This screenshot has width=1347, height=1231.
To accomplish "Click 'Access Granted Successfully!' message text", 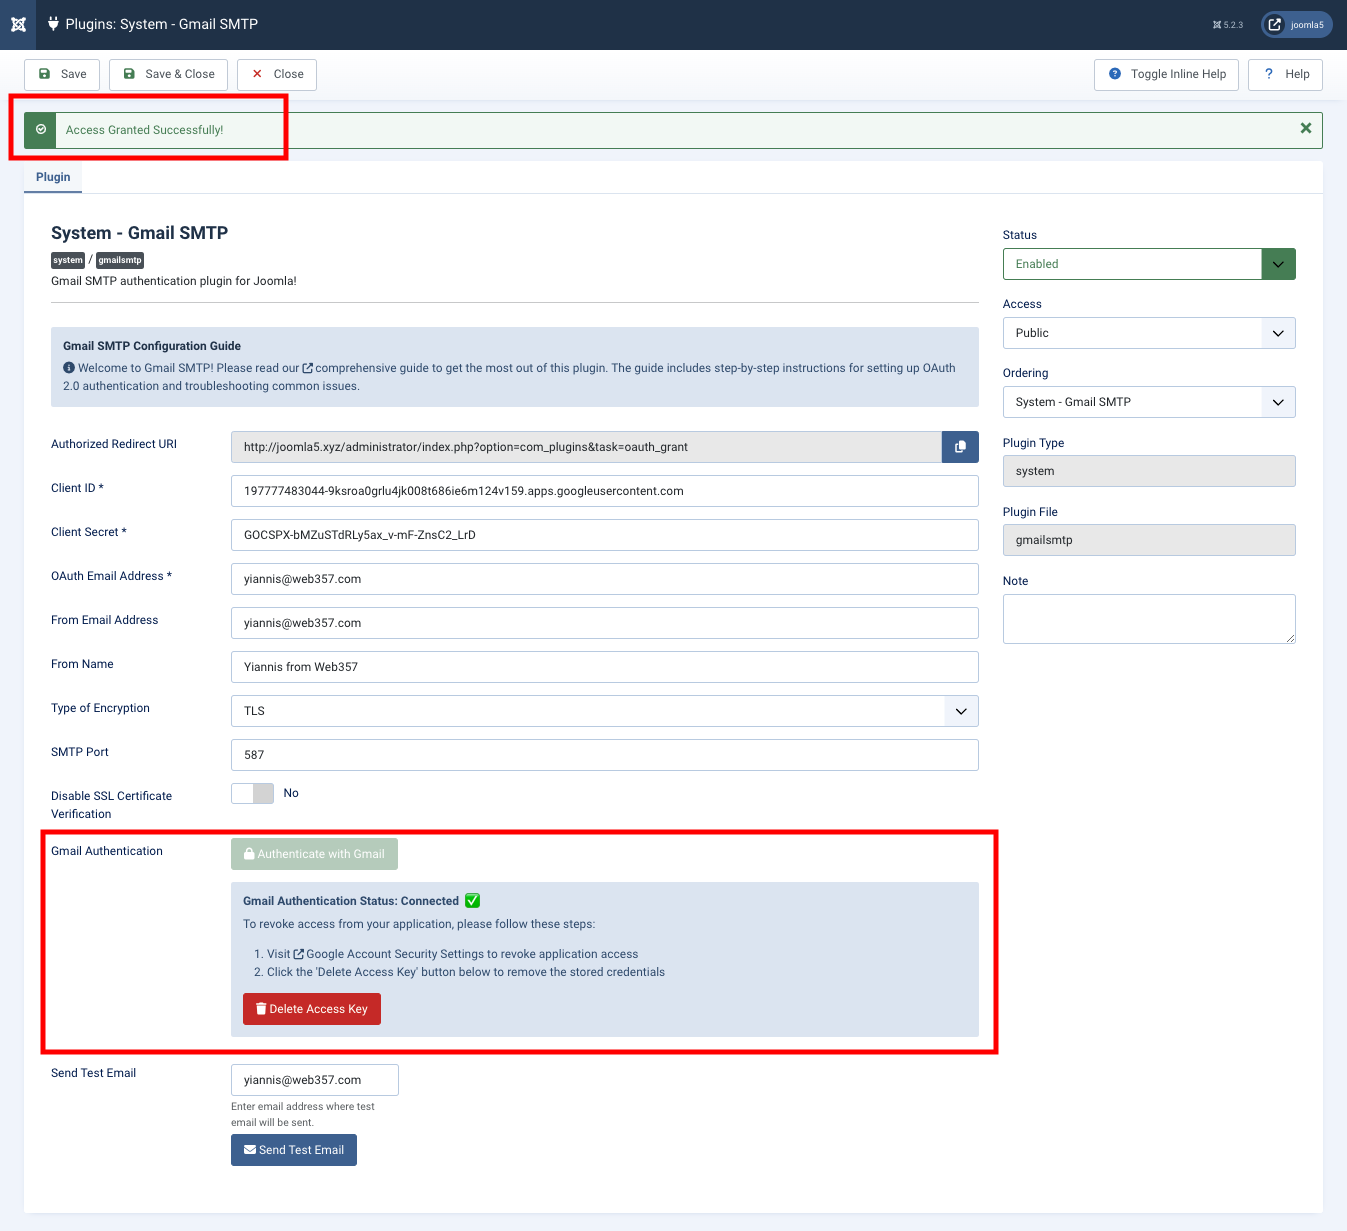I will [x=145, y=130].
